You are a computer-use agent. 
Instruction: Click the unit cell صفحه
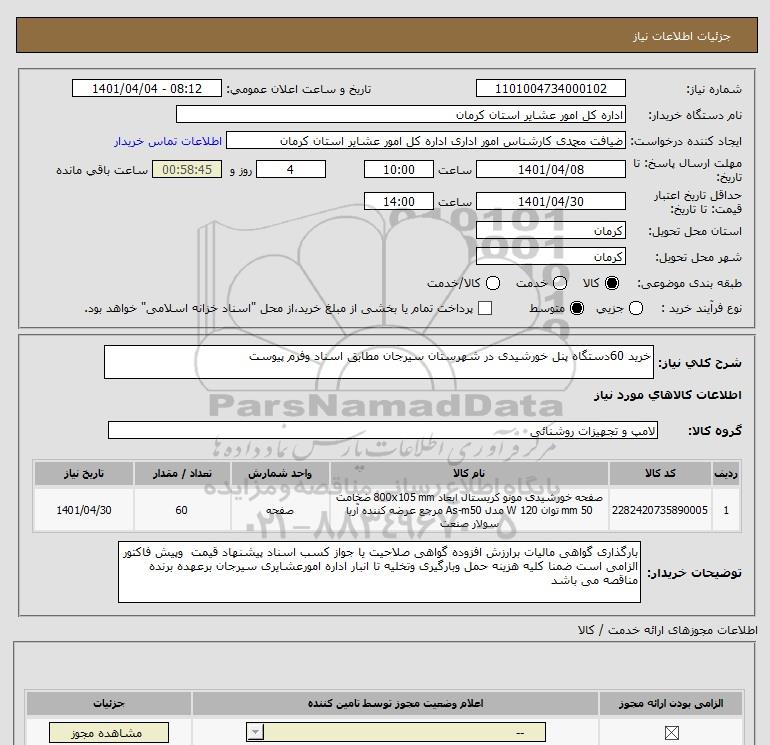pyautogui.click(x=280, y=510)
